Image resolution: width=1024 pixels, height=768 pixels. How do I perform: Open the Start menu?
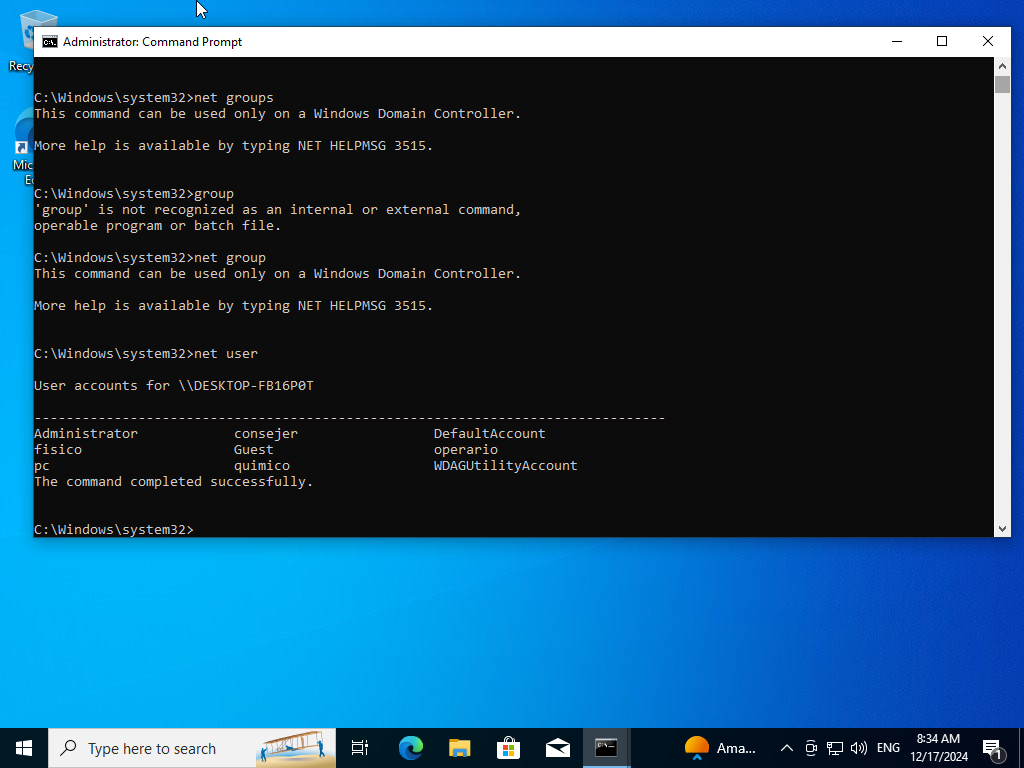[22, 747]
